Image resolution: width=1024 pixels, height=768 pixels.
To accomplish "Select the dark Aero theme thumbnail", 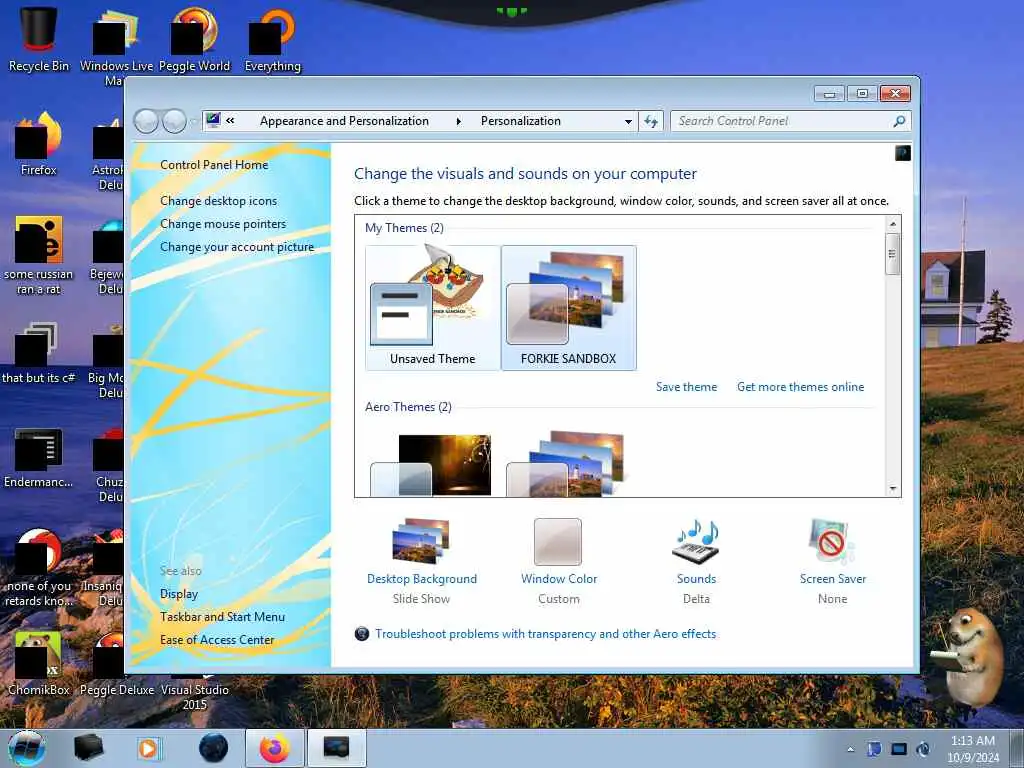I will pos(431,464).
